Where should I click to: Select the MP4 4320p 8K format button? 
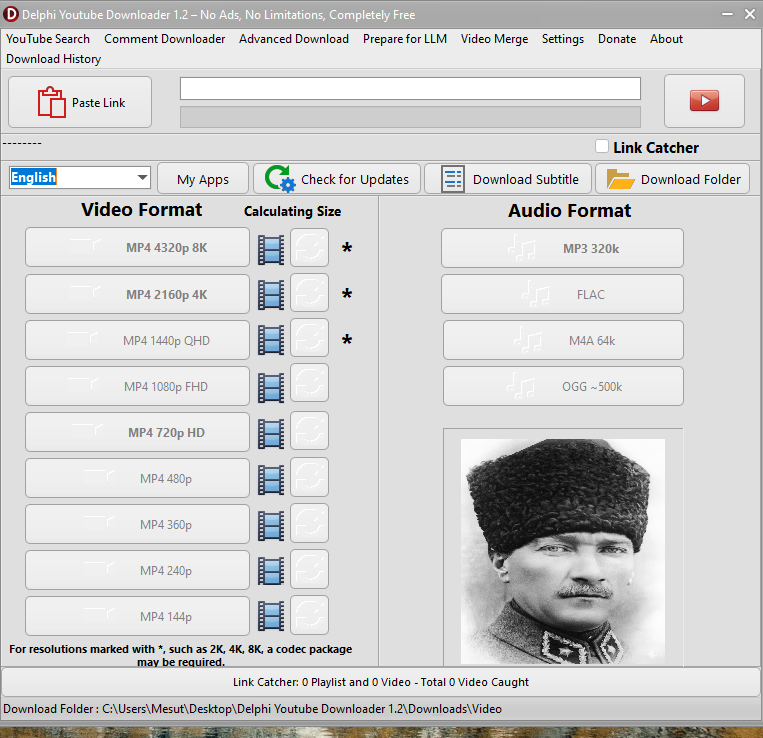point(137,247)
